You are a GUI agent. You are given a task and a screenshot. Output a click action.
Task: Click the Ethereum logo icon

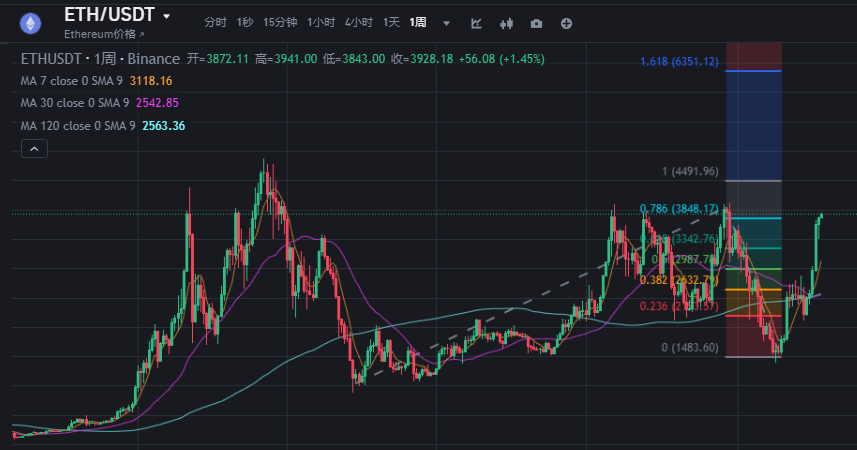coord(32,22)
